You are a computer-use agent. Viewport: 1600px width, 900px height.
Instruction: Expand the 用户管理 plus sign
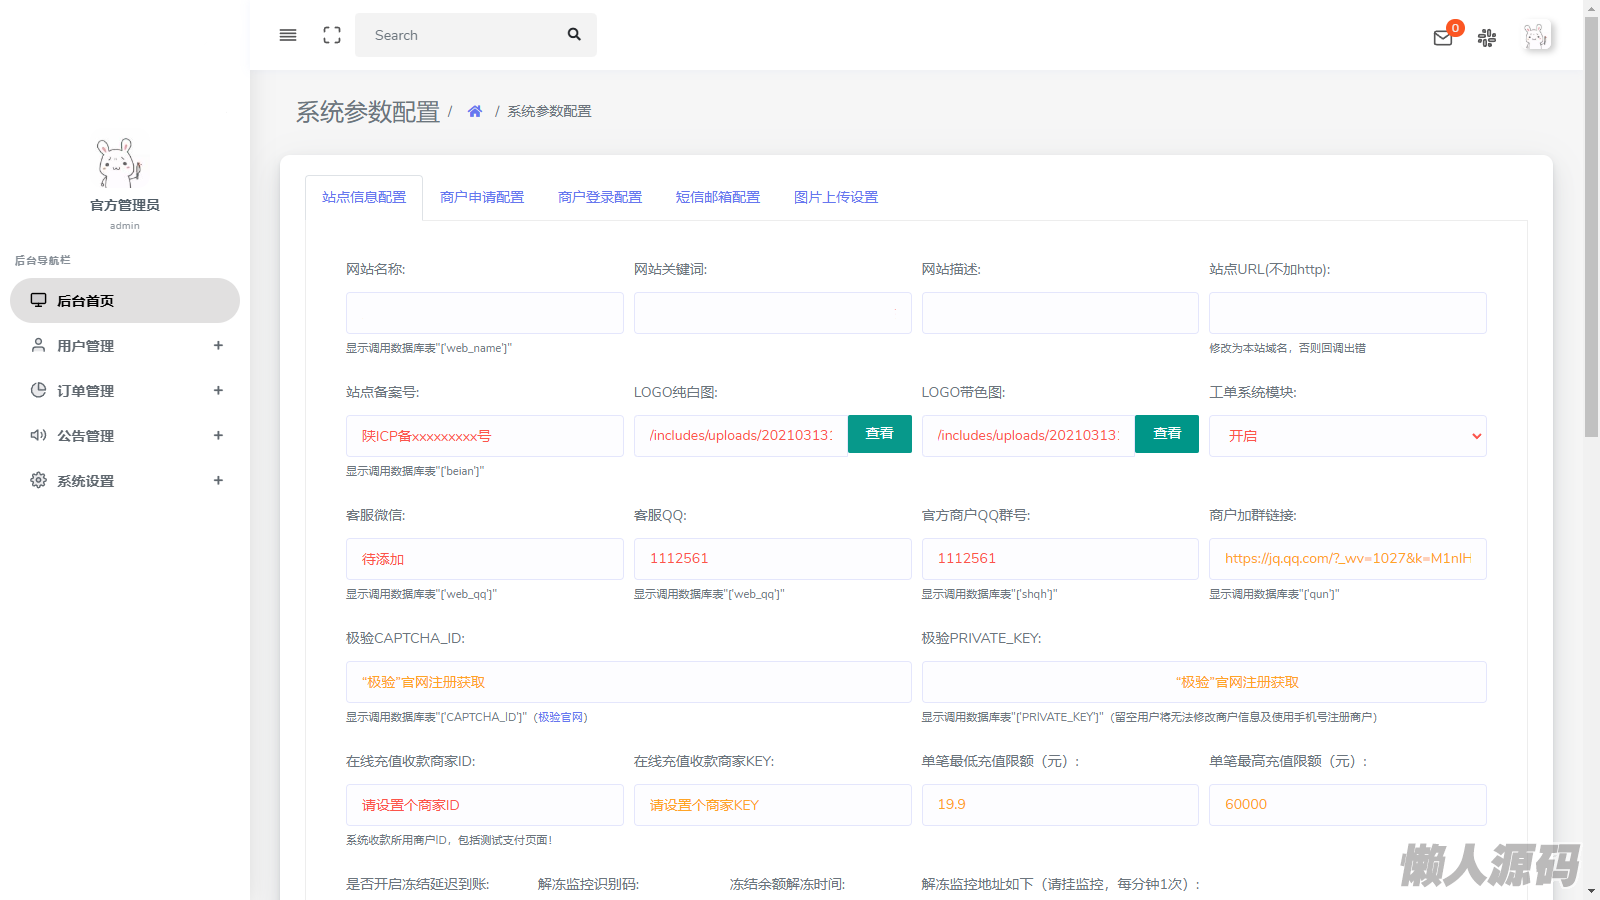(218, 346)
